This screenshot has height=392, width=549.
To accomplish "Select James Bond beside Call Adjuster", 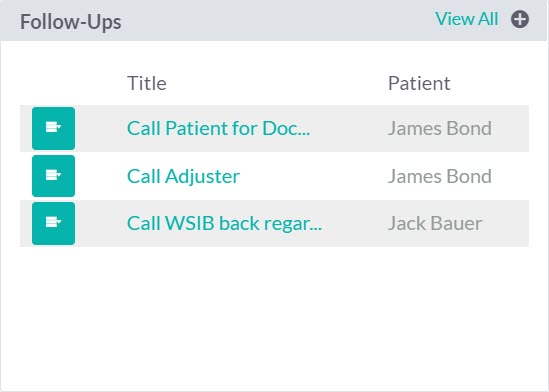I will (439, 176).
